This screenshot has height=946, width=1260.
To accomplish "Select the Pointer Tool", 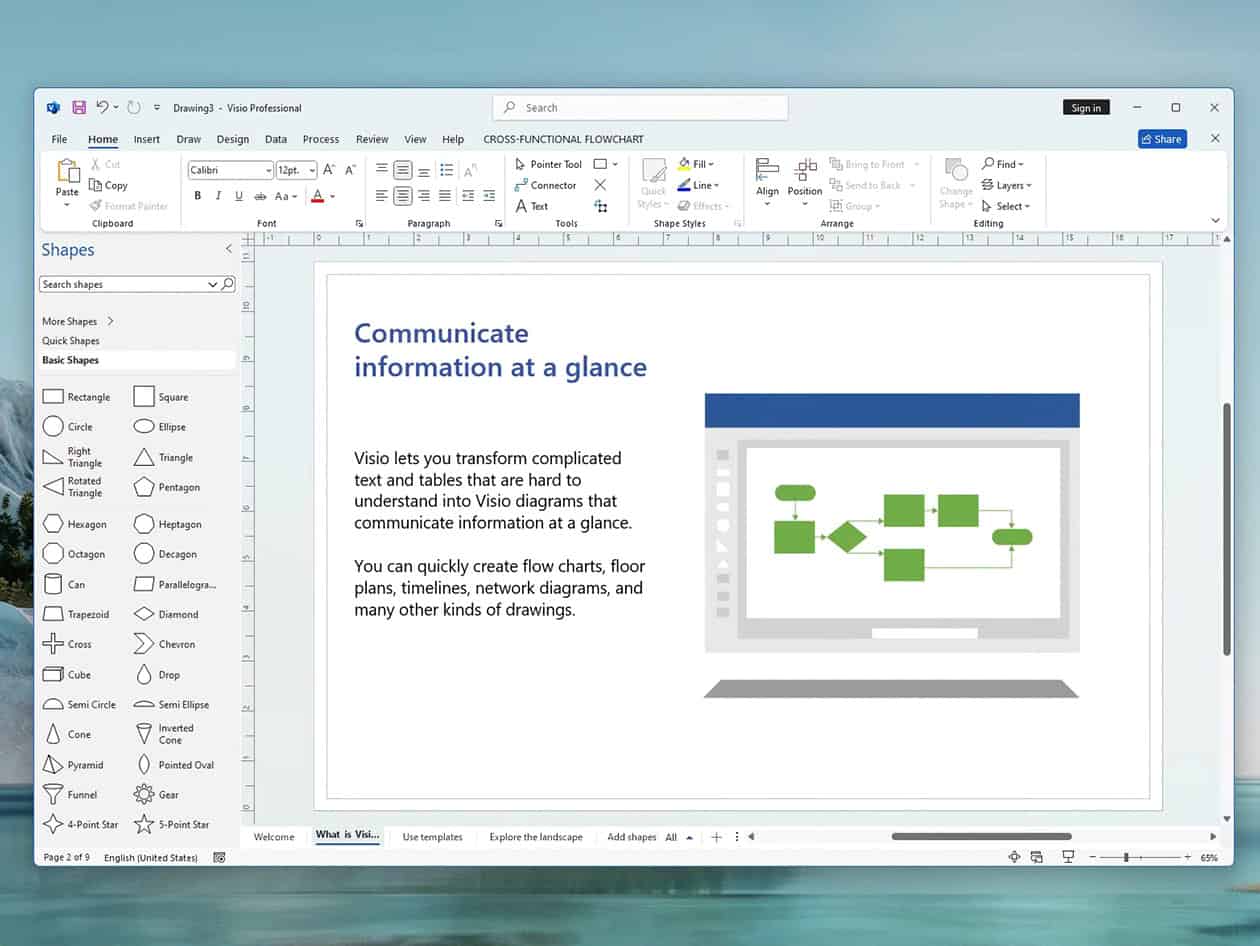I will click(551, 163).
